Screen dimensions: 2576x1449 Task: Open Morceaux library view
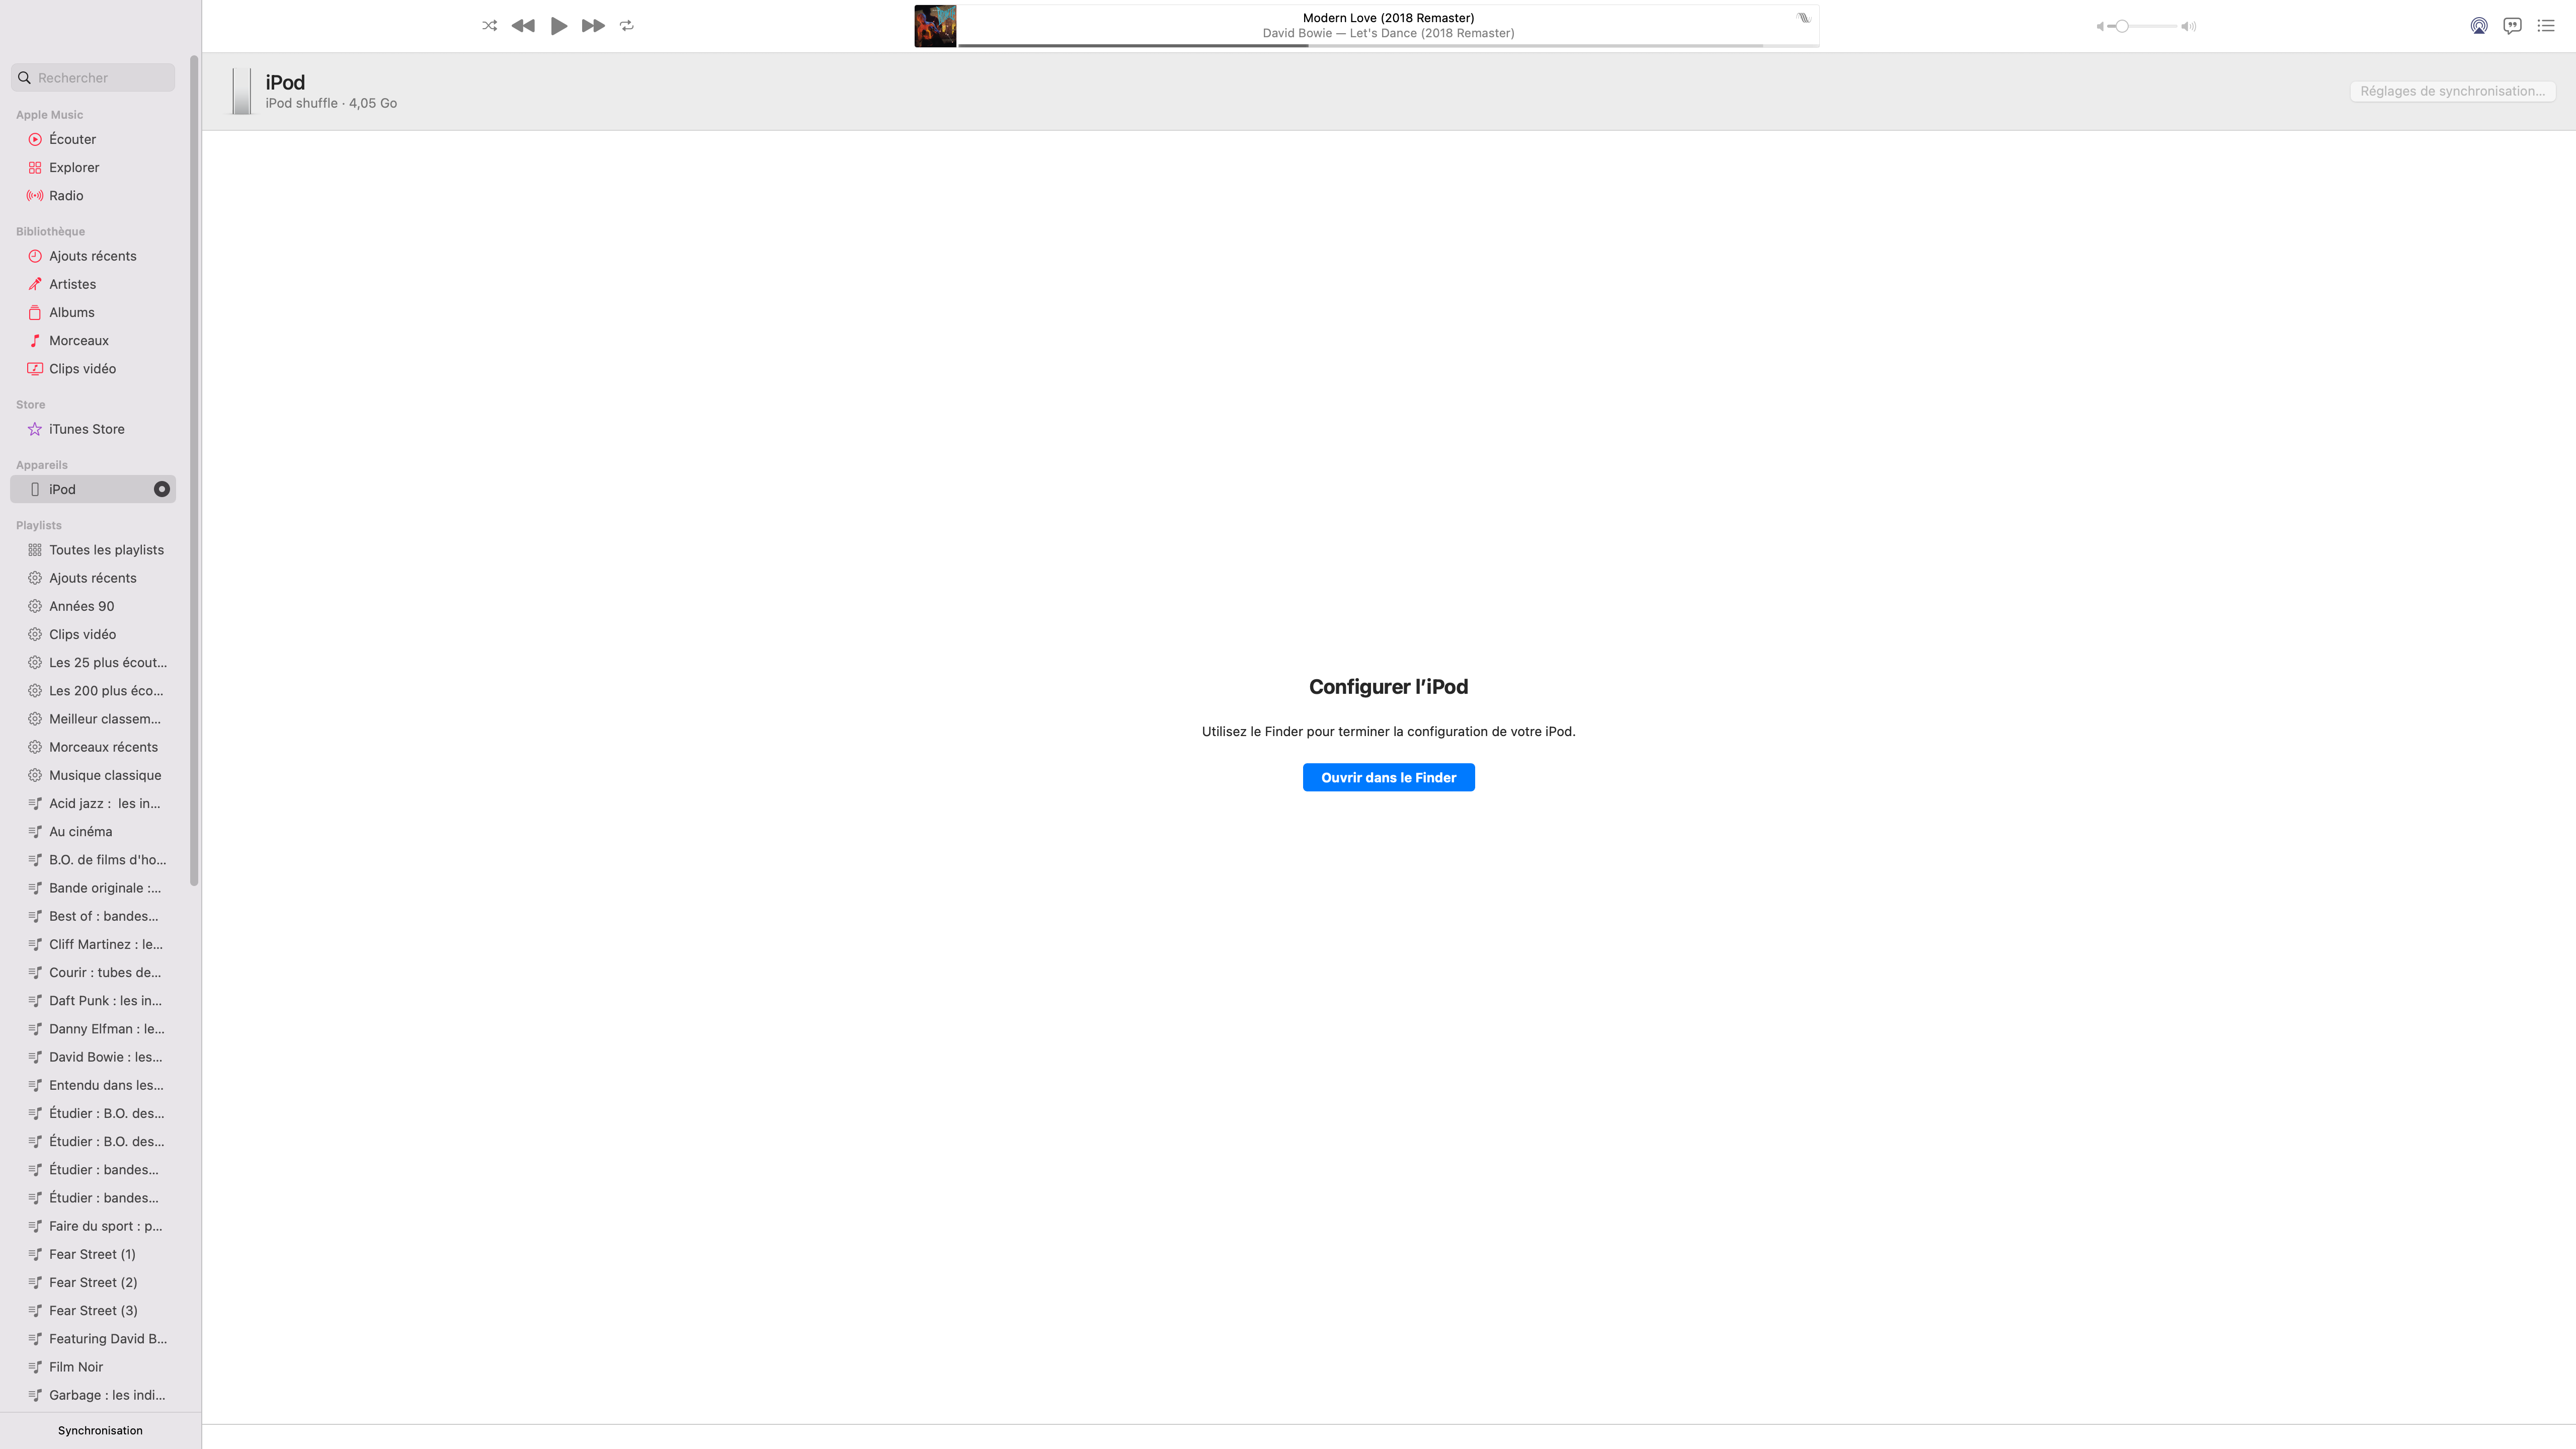tap(93, 341)
